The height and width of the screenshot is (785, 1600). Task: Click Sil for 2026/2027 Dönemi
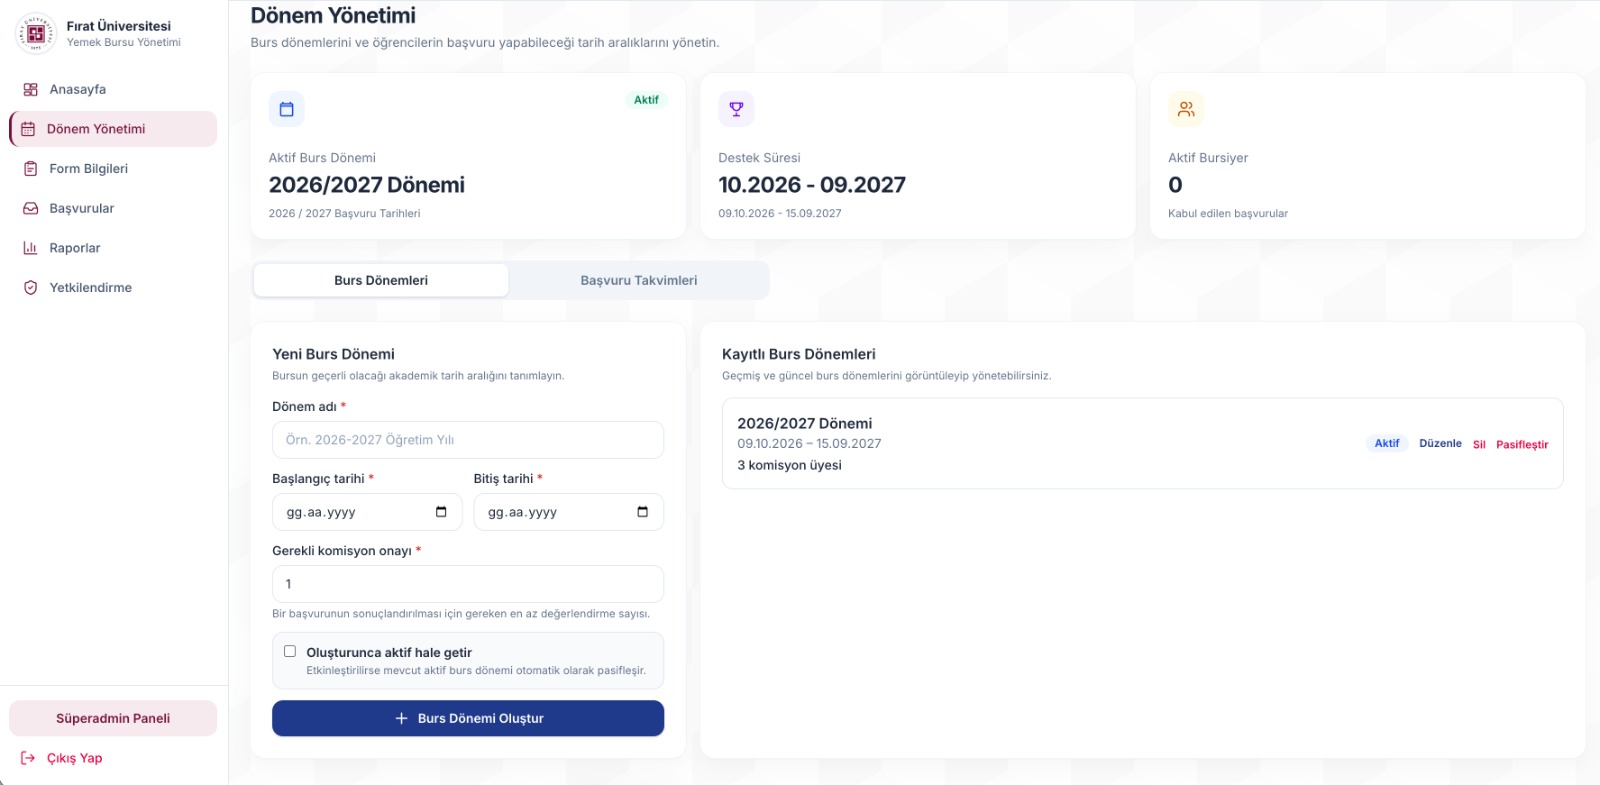tap(1479, 445)
